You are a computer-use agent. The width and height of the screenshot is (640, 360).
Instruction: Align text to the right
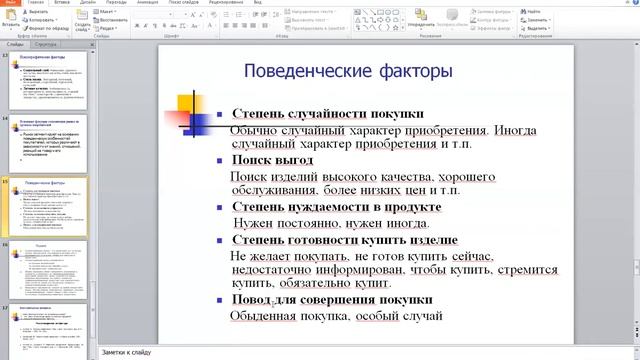tap(244, 26)
